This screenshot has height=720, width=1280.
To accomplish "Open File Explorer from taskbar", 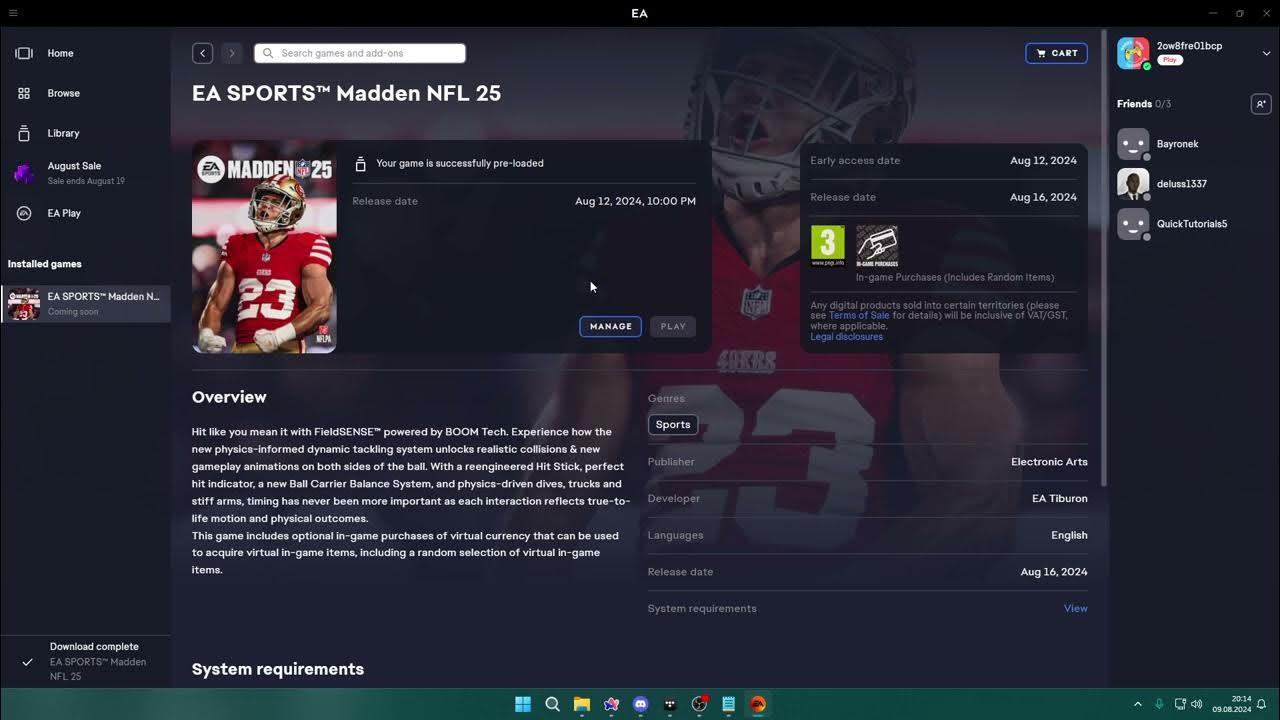I will (x=582, y=704).
